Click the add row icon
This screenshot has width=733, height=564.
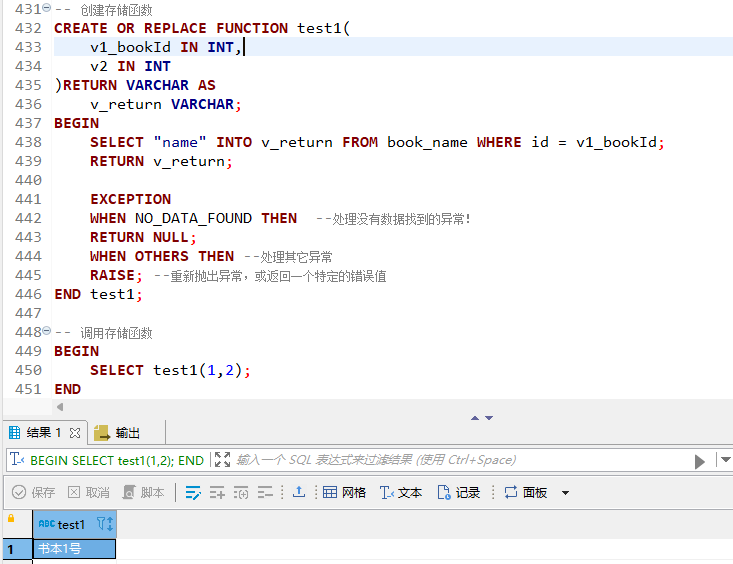217,492
